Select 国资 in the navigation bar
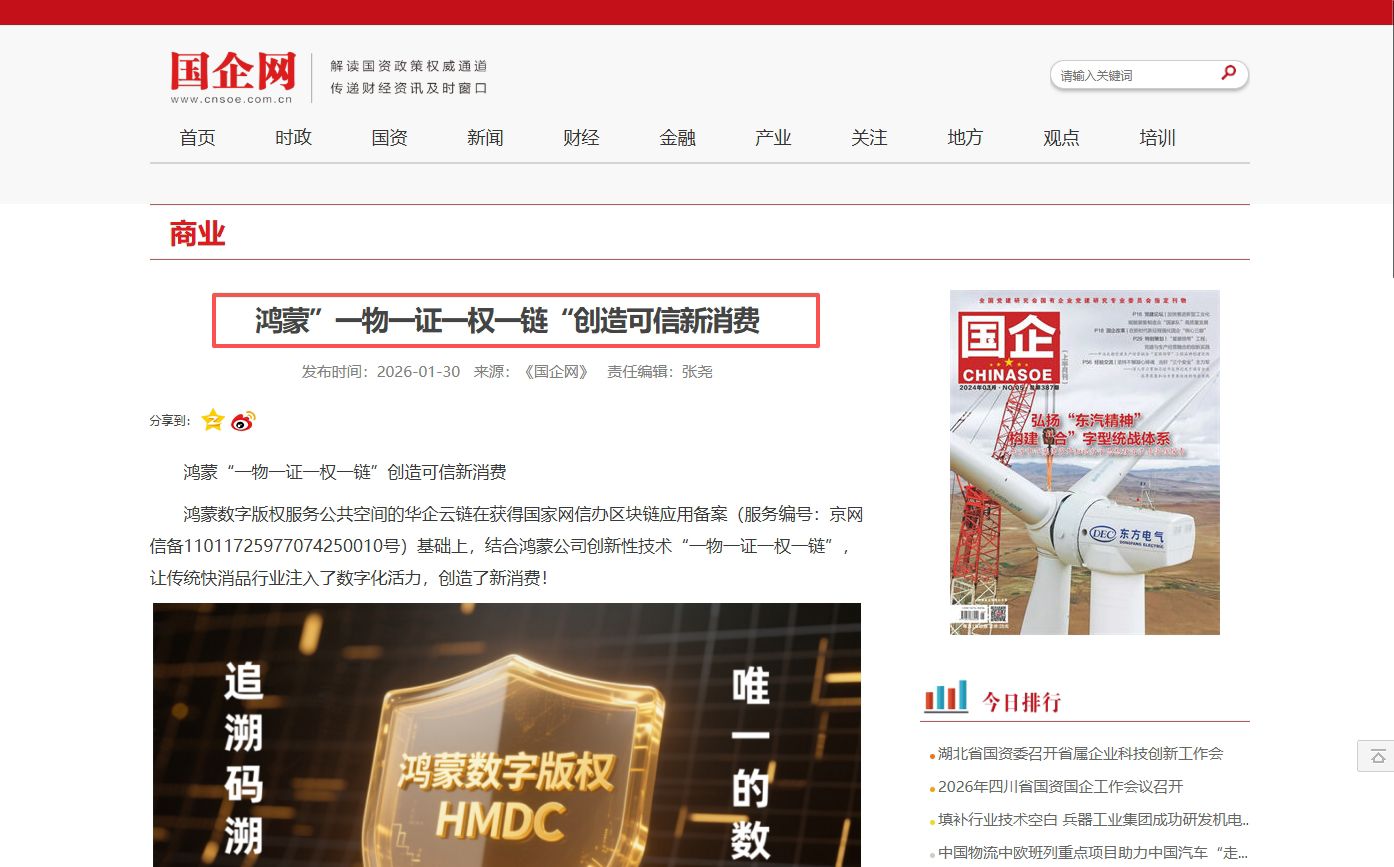1394x867 pixels. (389, 138)
